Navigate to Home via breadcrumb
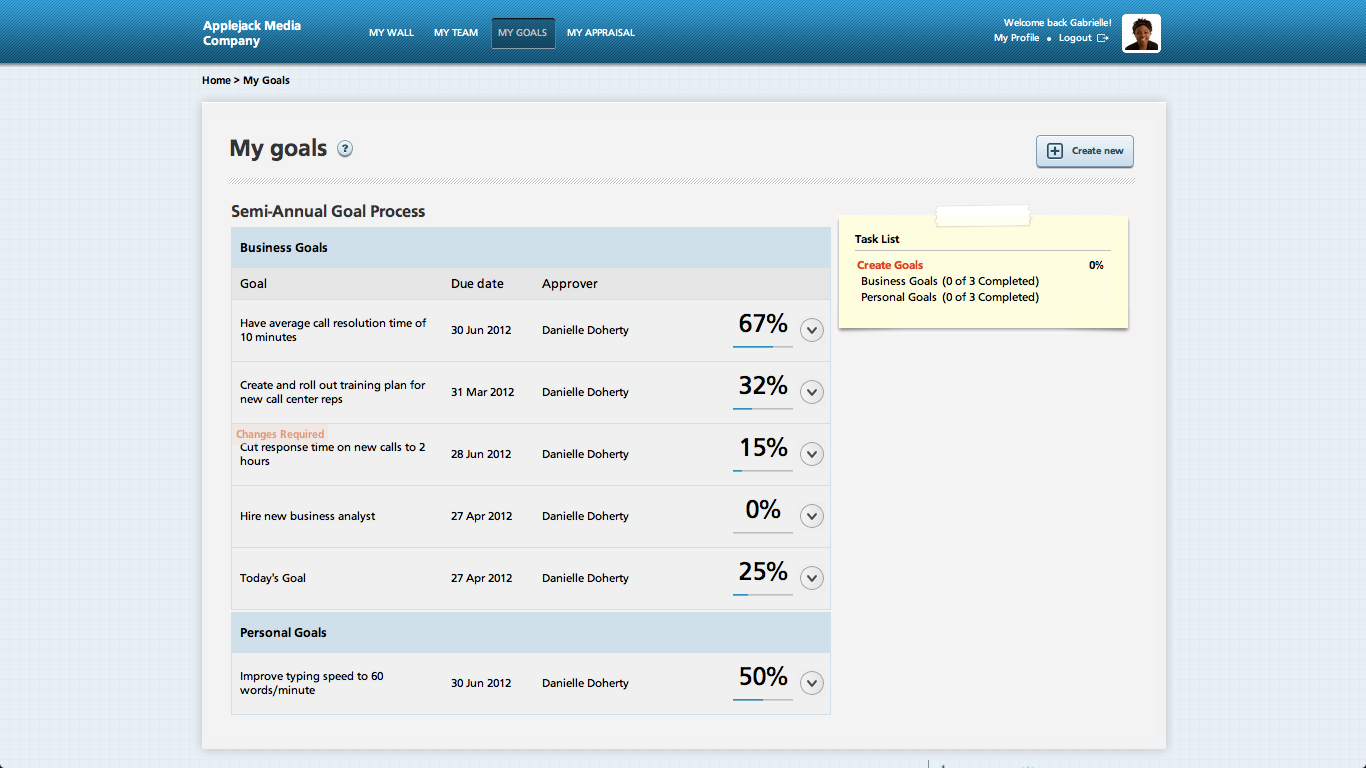 click(x=216, y=80)
